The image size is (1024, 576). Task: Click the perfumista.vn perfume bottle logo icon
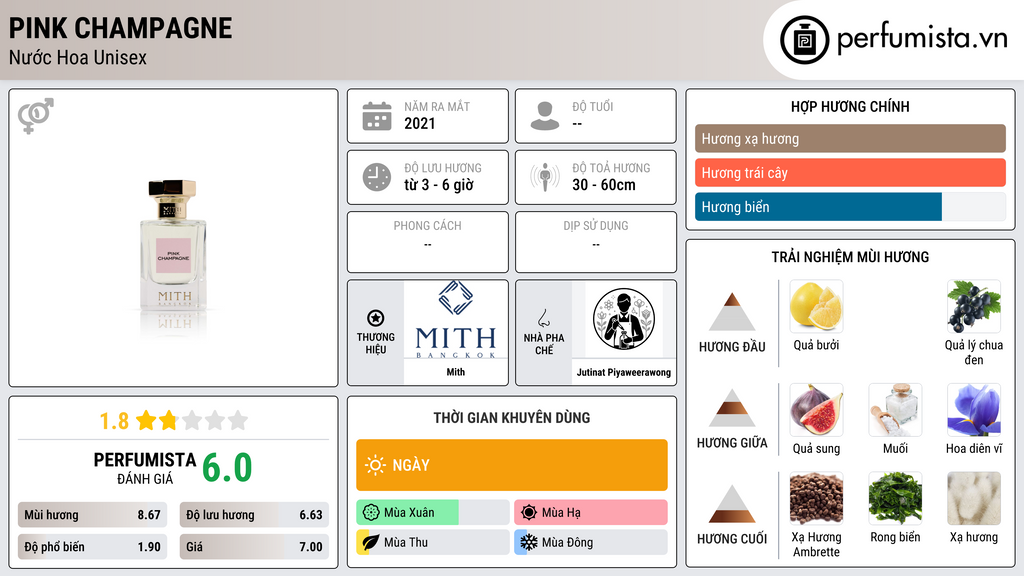tap(804, 40)
